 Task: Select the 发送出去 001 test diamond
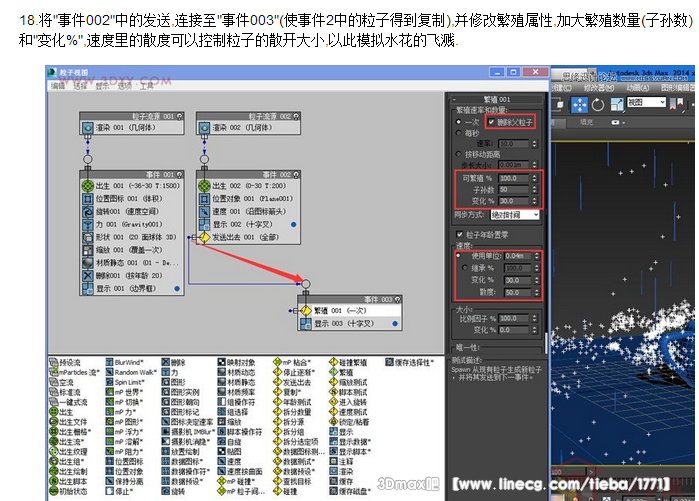[x=204, y=238]
